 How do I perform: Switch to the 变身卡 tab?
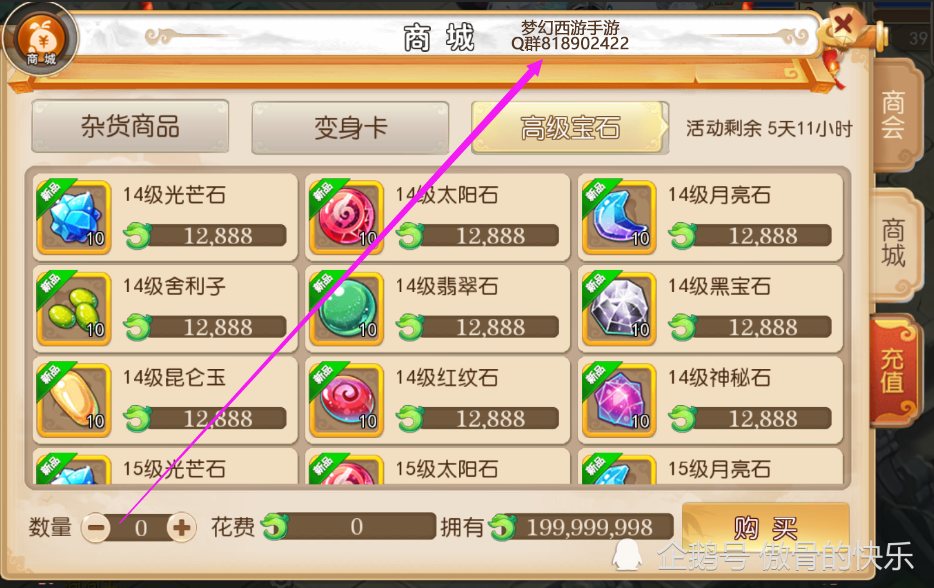coord(350,127)
